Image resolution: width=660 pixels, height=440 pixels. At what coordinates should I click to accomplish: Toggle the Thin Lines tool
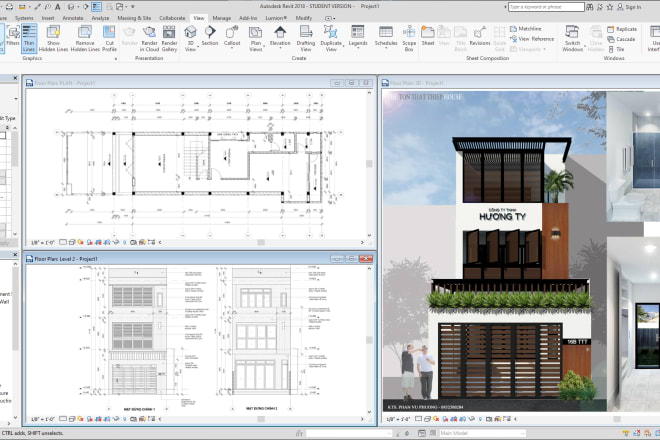tap(29, 38)
